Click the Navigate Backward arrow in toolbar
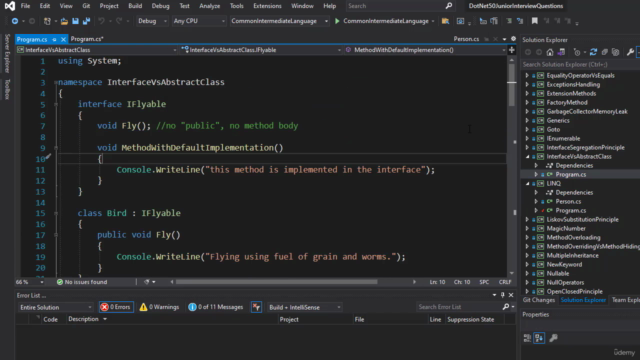640x360 pixels. 15,21
